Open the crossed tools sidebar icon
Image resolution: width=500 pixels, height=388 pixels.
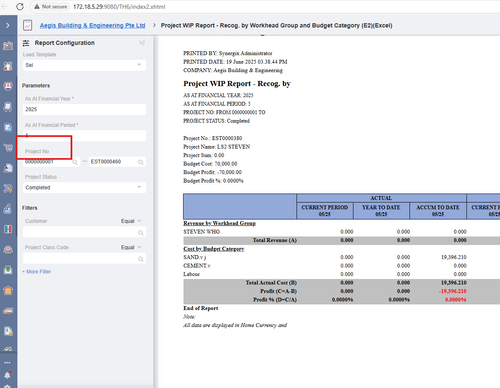tap(8, 188)
